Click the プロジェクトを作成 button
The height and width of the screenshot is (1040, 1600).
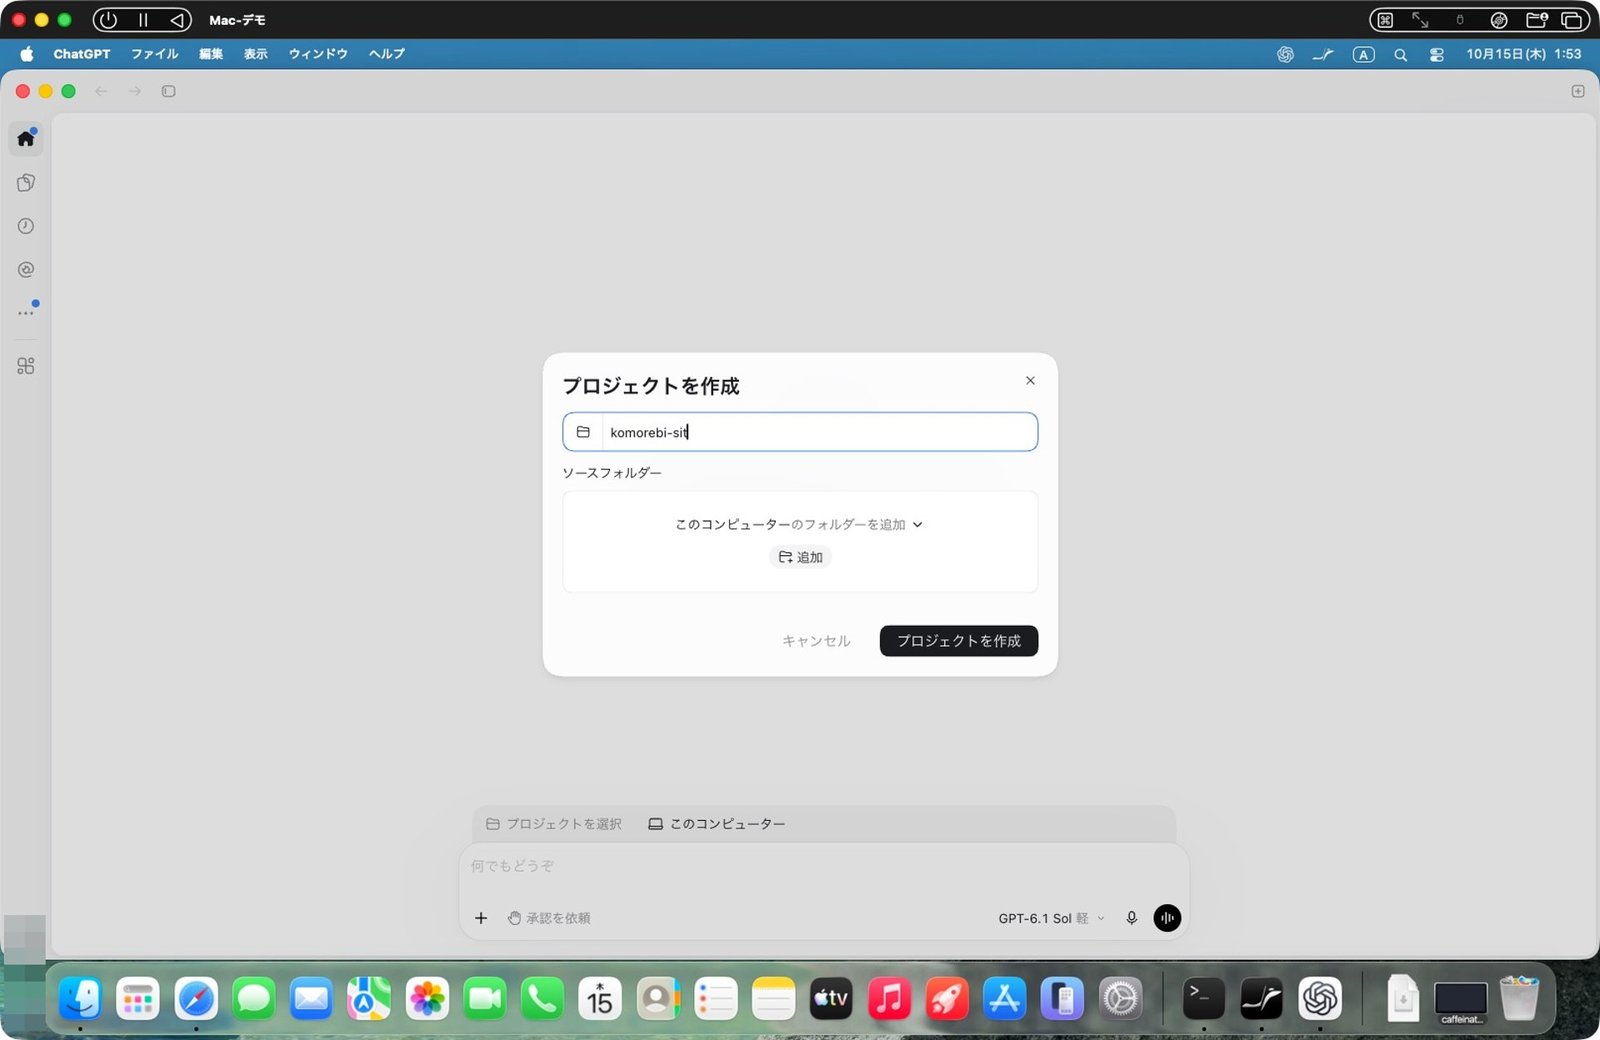coord(959,641)
